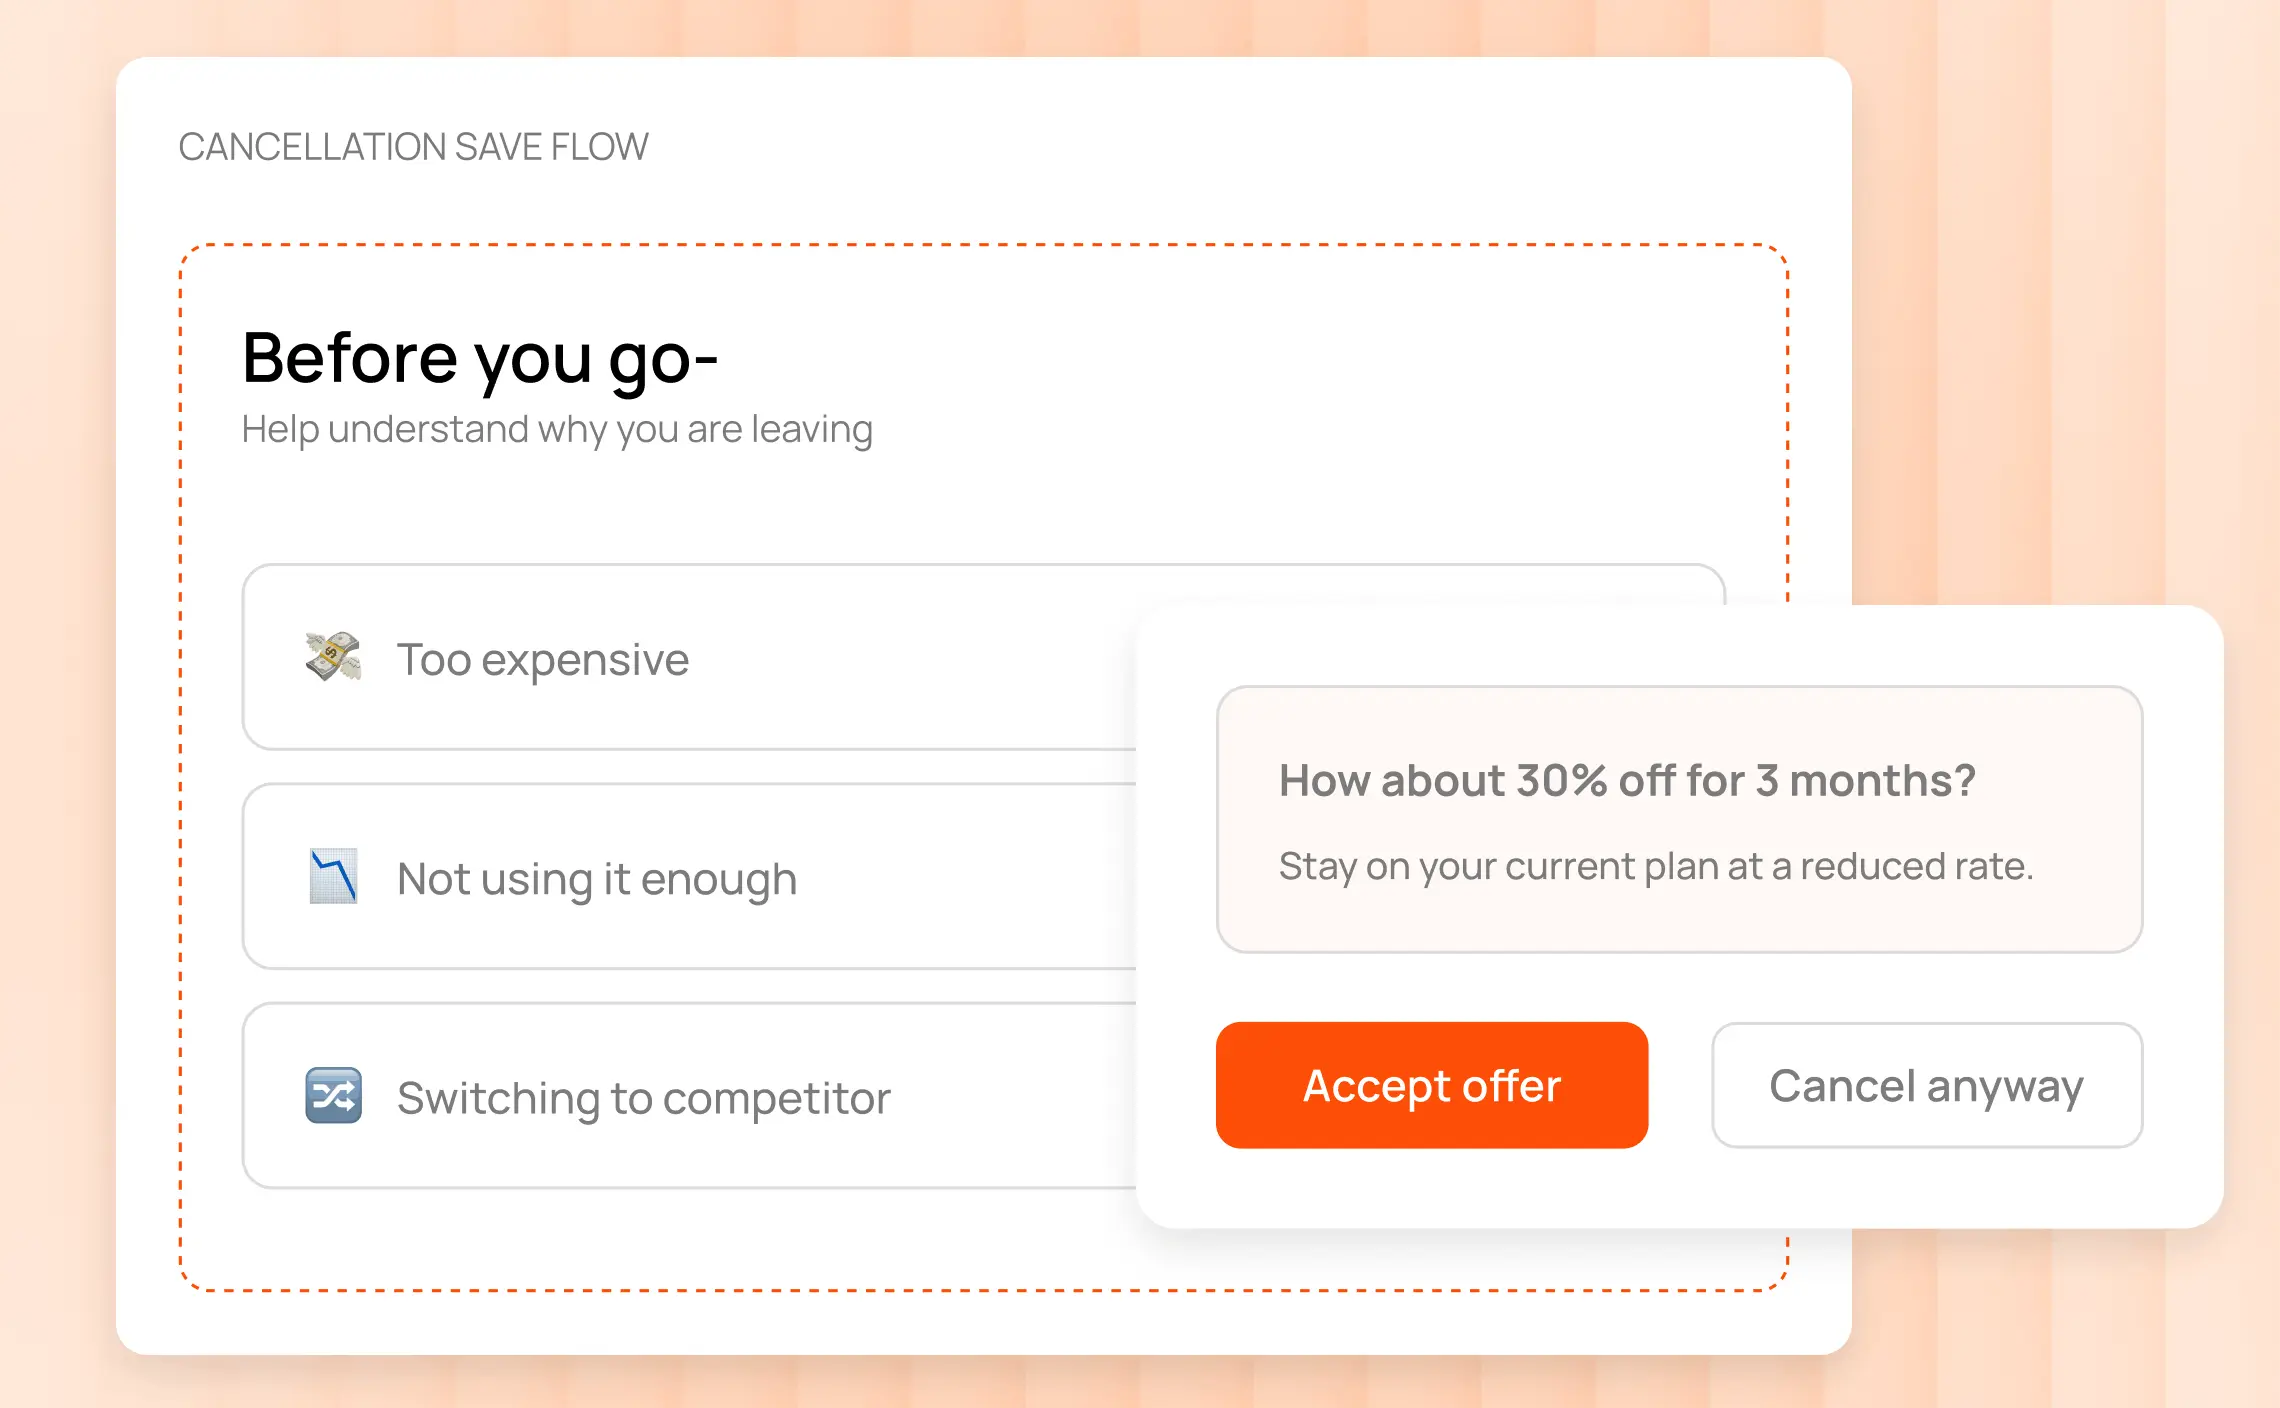Click the downward trend chart icon
2280x1408 pixels.
pos(333,877)
